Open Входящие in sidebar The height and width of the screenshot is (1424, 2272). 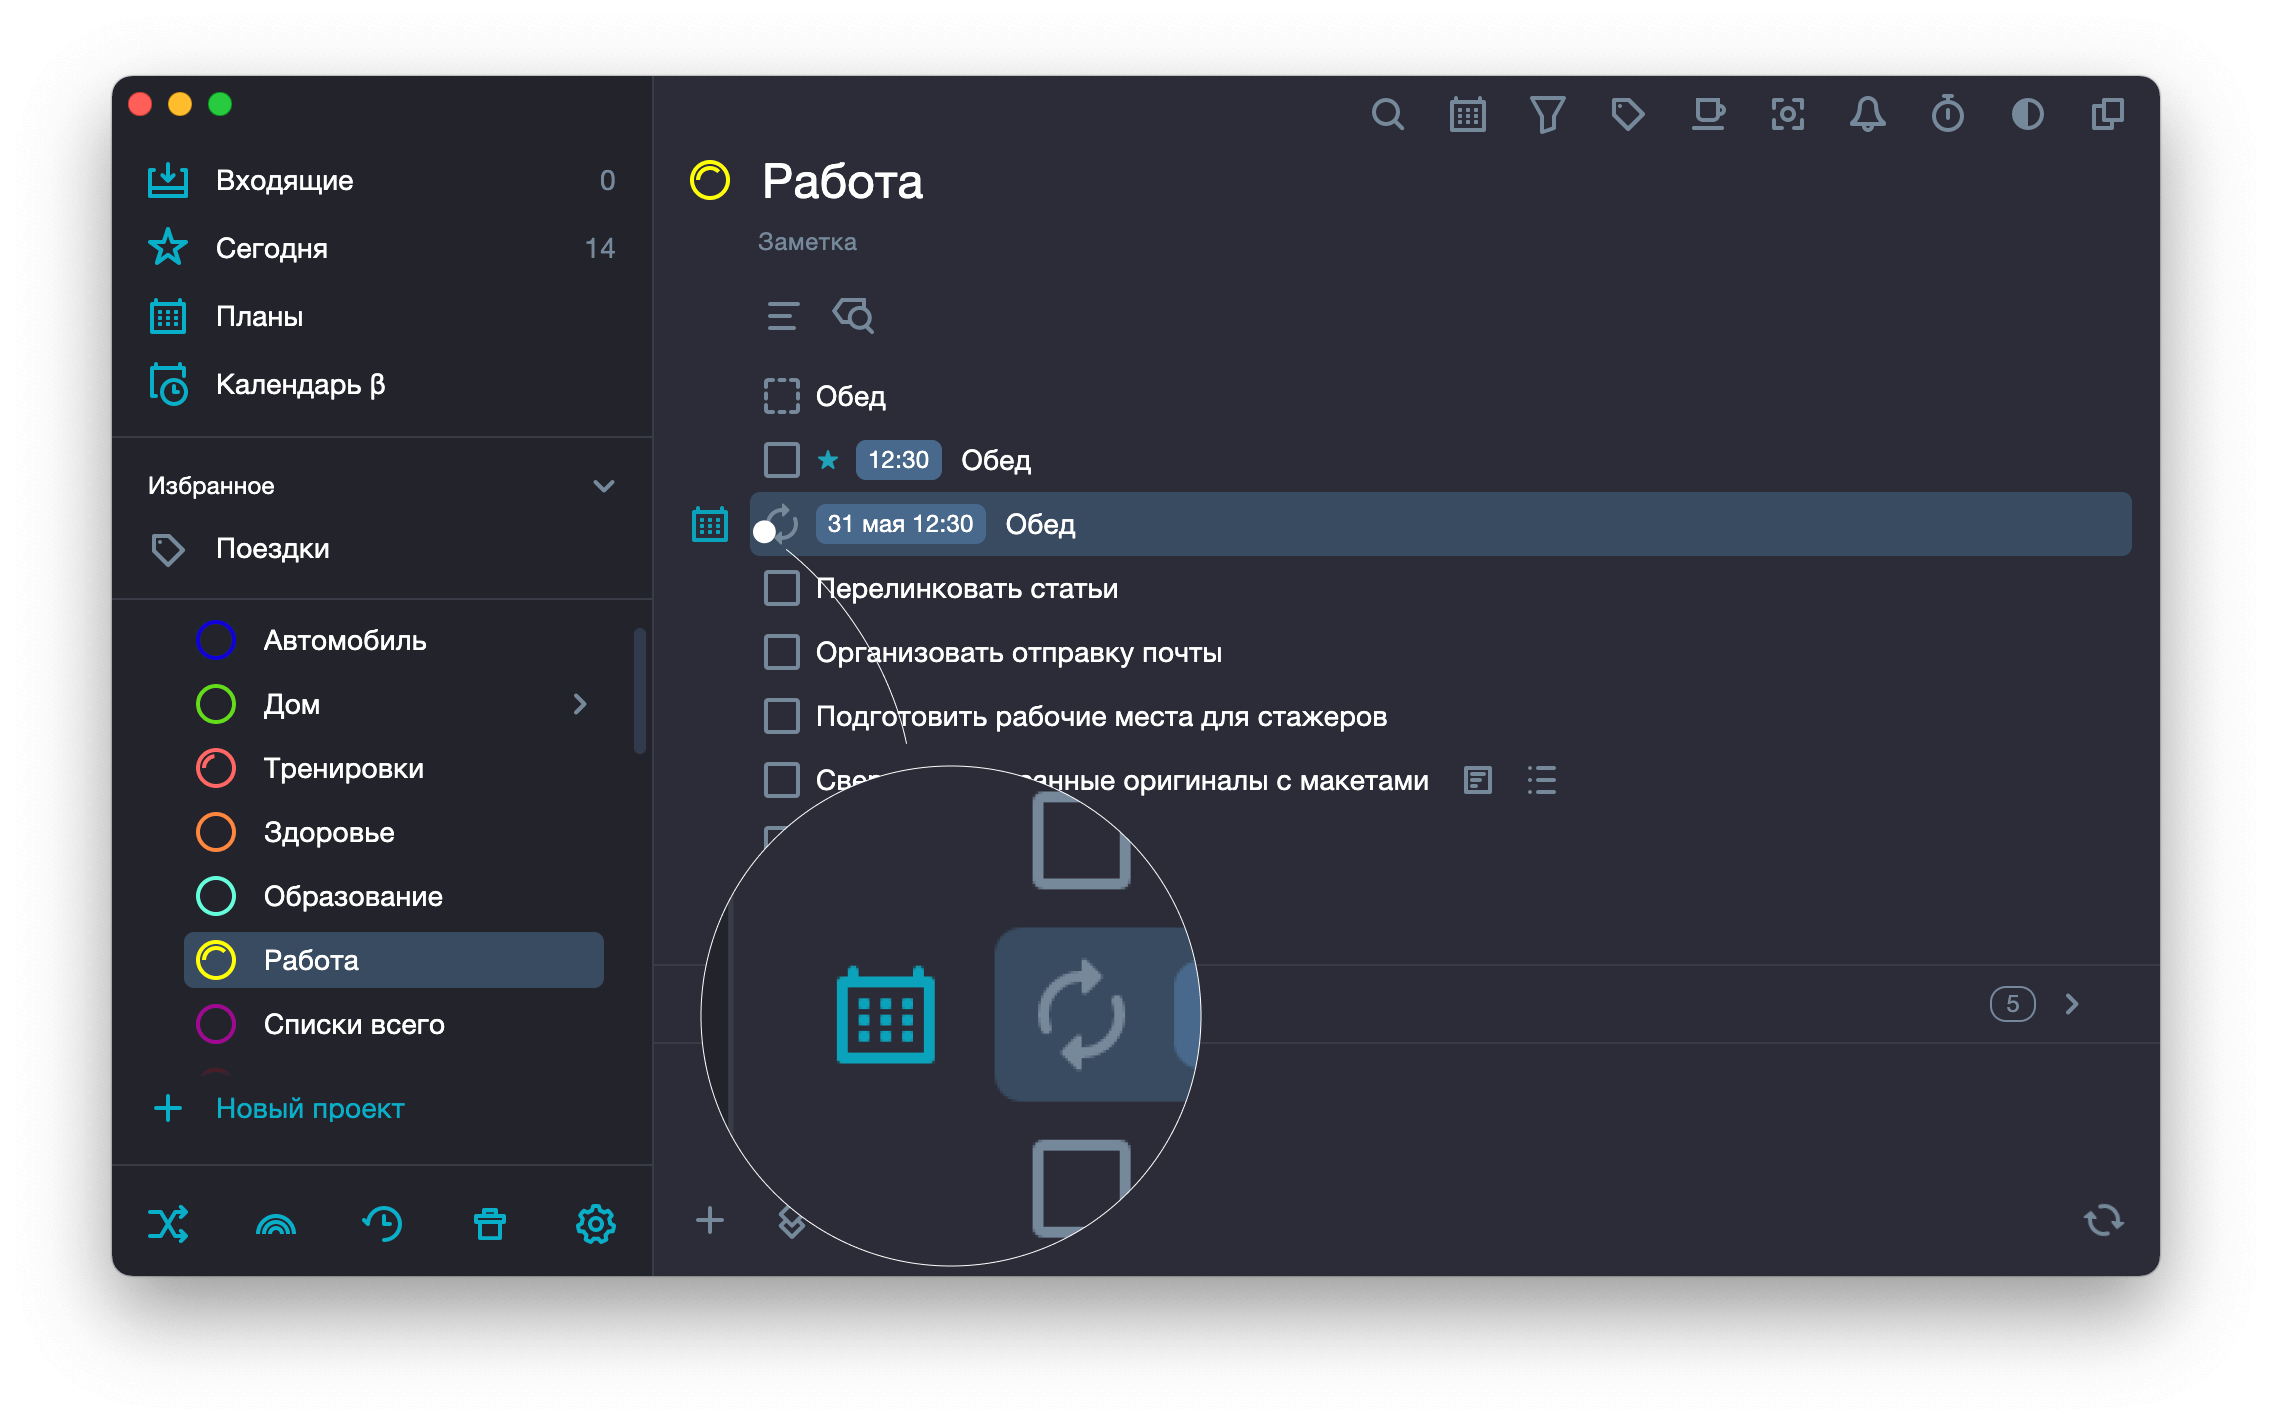pyautogui.click(x=382, y=180)
